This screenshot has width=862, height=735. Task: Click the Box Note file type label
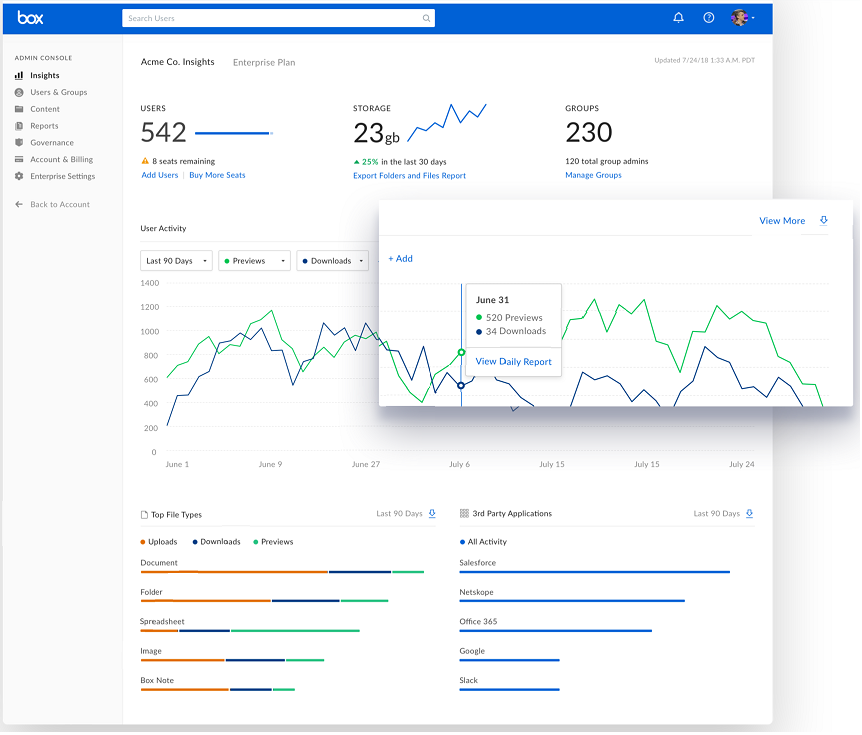coord(157,680)
